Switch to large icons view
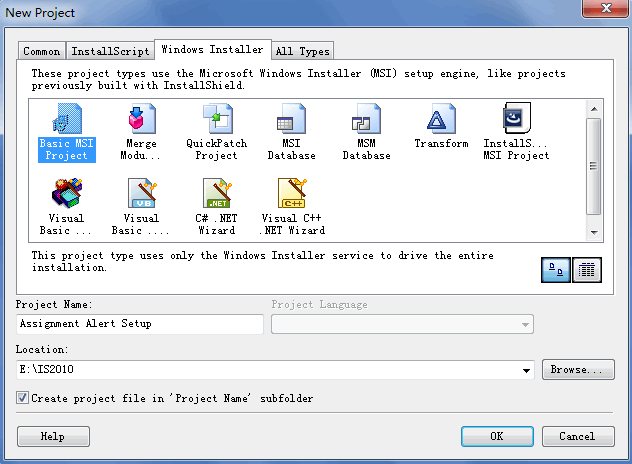 tap(555, 270)
